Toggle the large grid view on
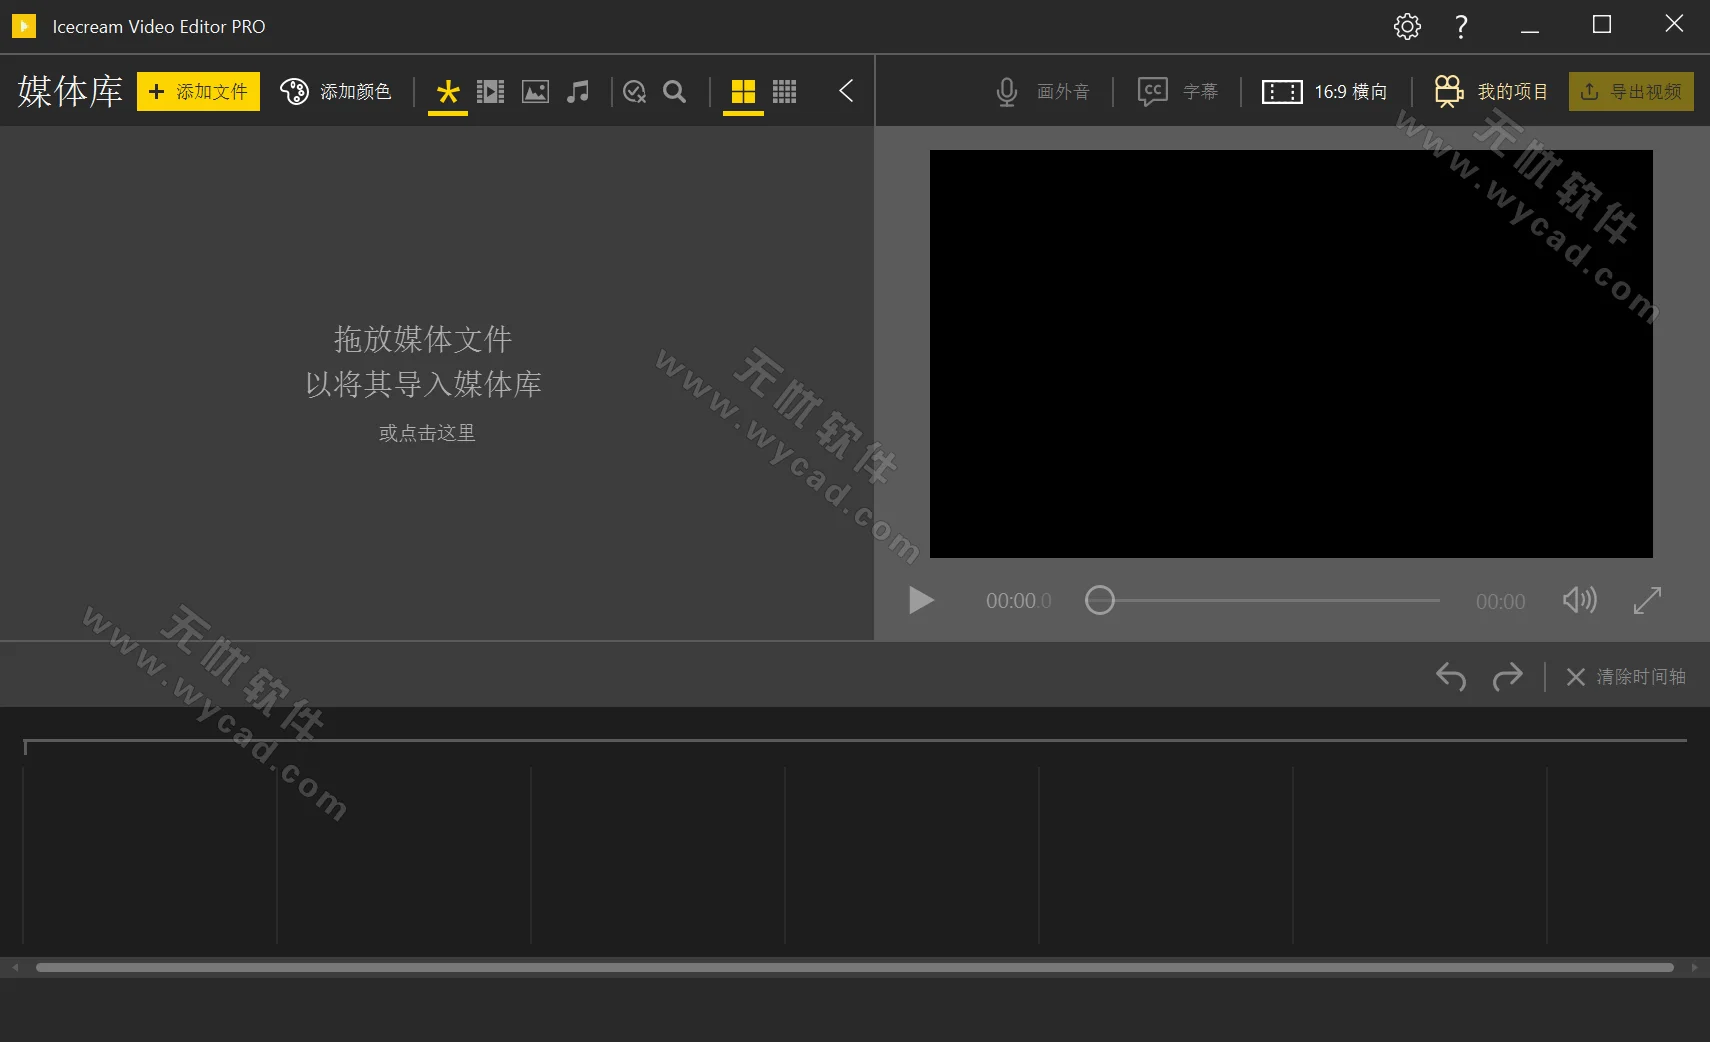The width and height of the screenshot is (1710, 1042). click(x=742, y=91)
